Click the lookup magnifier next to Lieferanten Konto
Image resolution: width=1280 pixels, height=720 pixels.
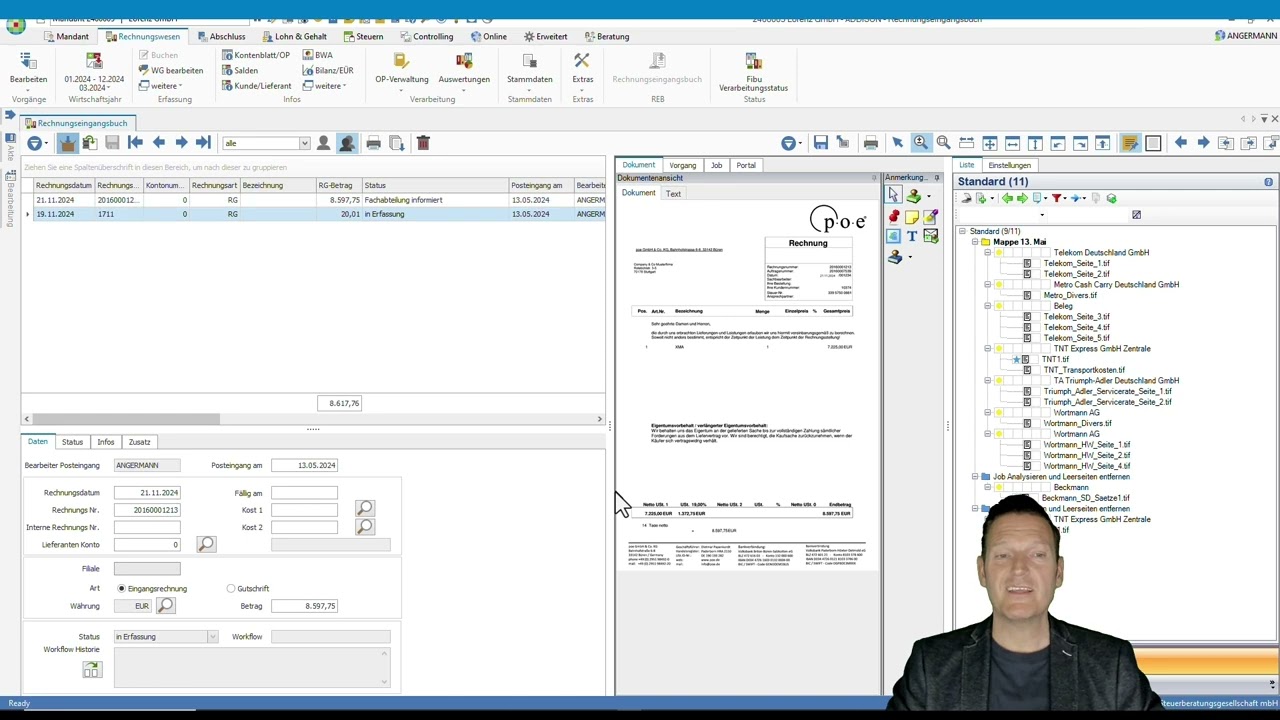[206, 544]
